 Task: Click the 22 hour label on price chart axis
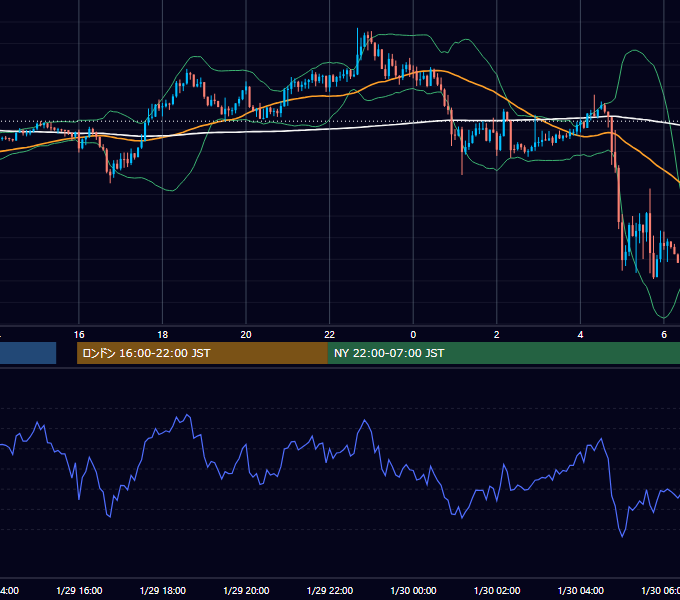coord(330,334)
